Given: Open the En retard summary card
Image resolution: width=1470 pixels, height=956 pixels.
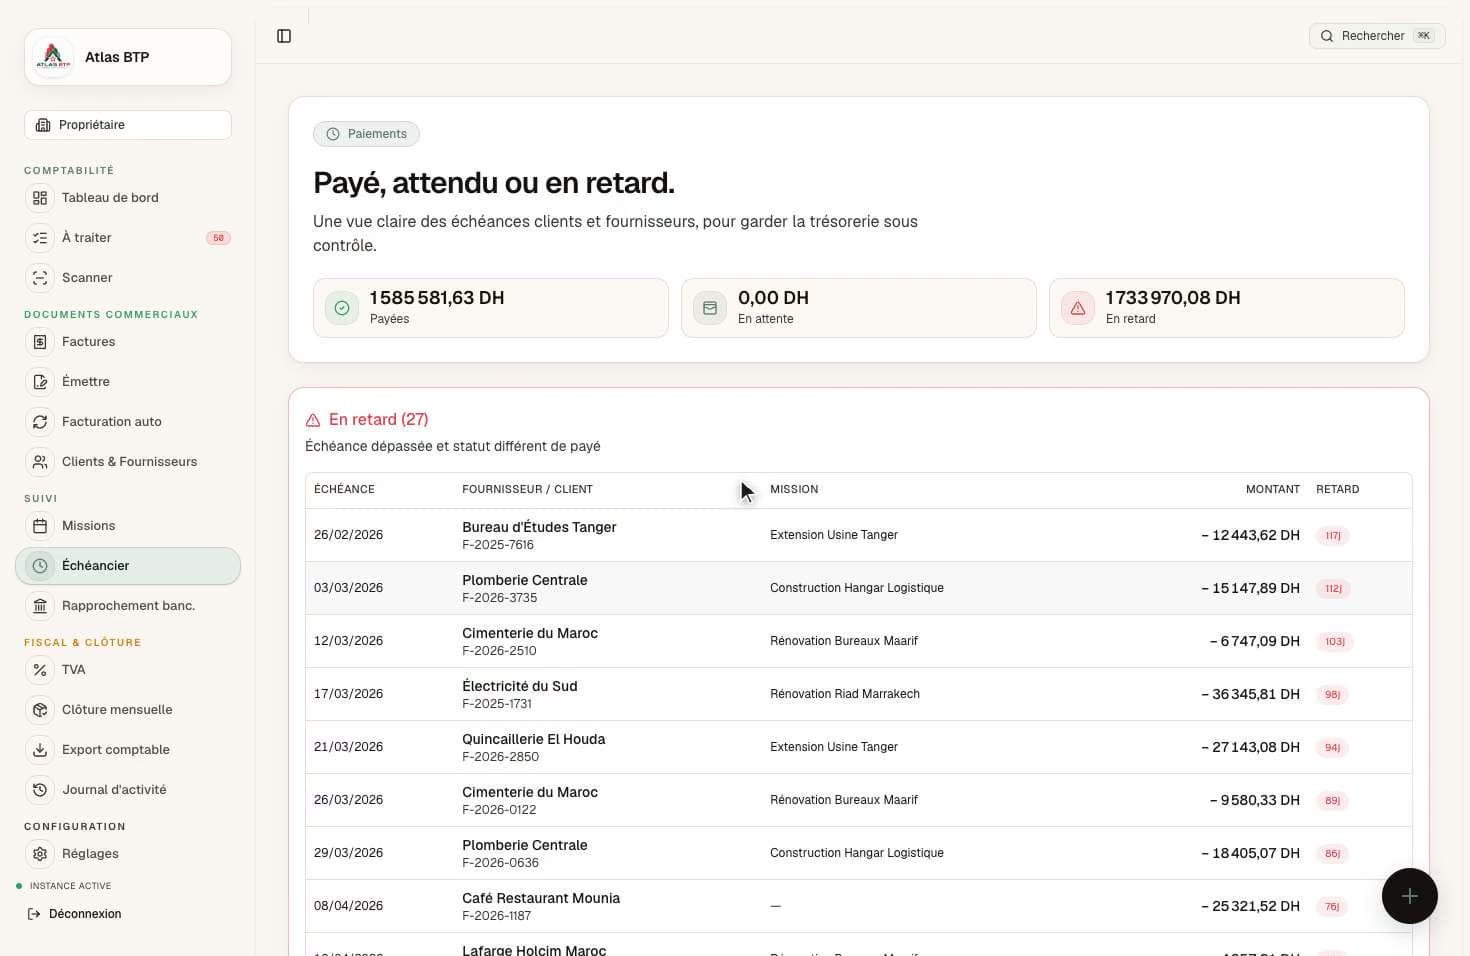Looking at the screenshot, I should coord(1227,308).
